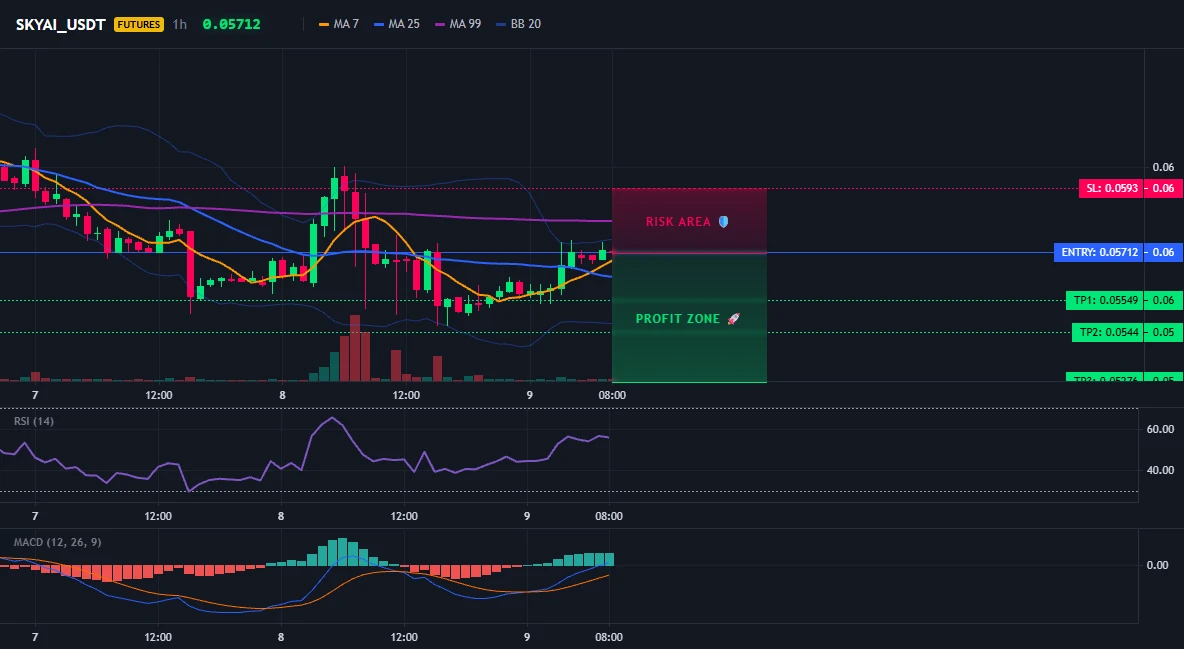
Task: Click the 60.00 RSI axis value
Action: (1161, 429)
